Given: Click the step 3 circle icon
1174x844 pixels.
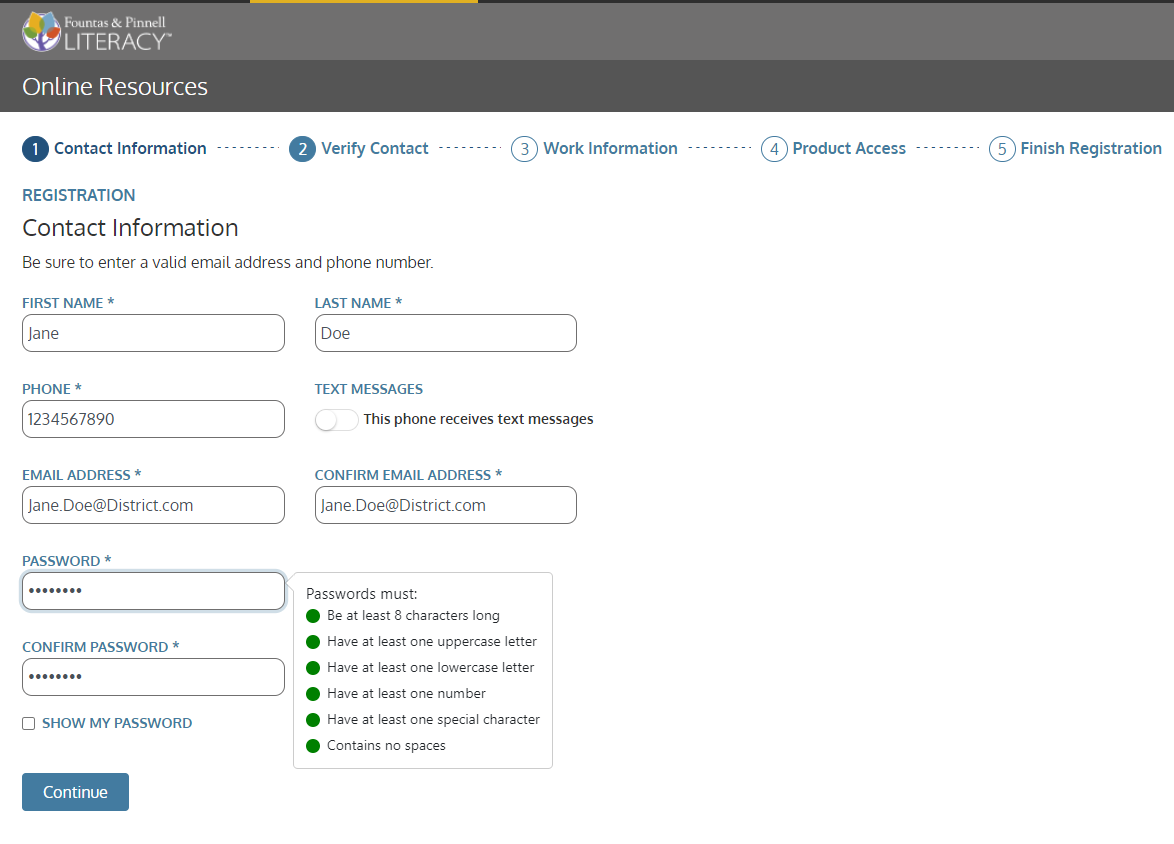Looking at the screenshot, I should (524, 149).
